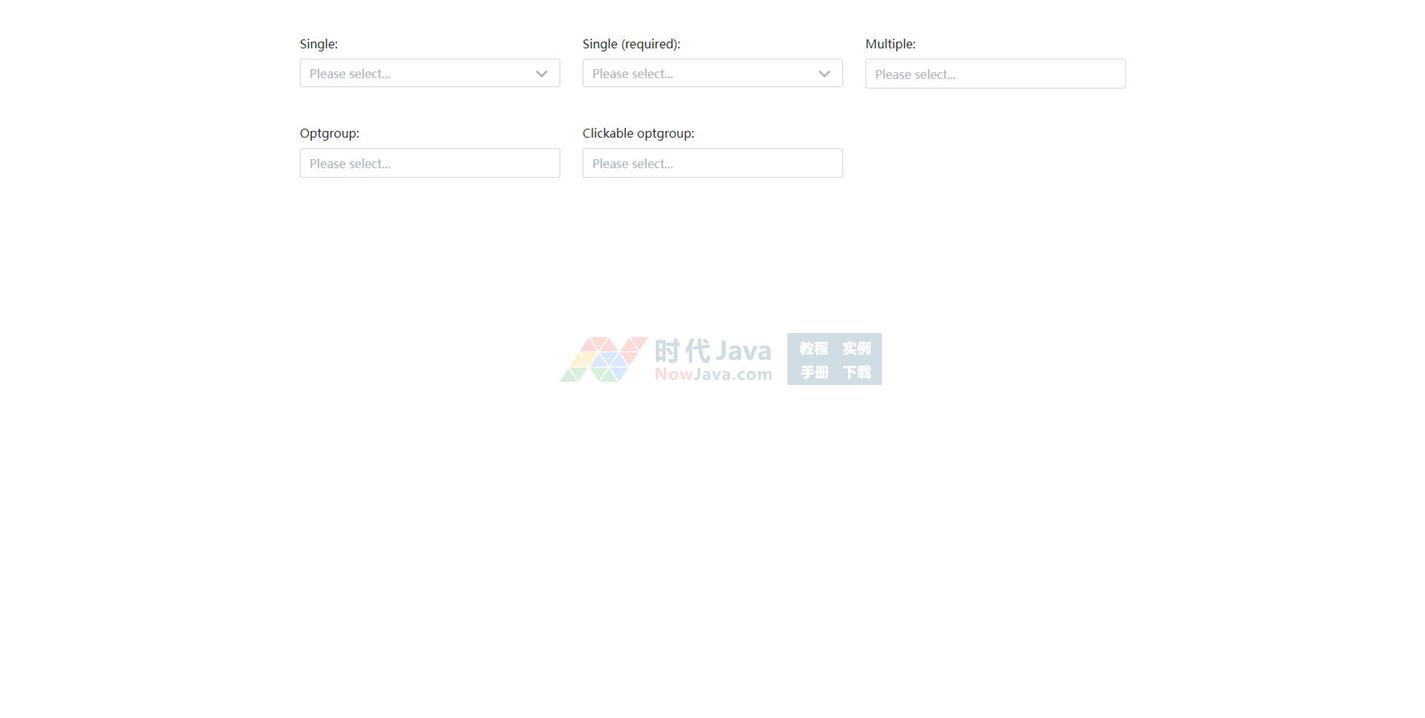The width and height of the screenshot is (1425, 718).
Task: Click the 'Please select...' placeholder in Single field
Action: (350, 74)
